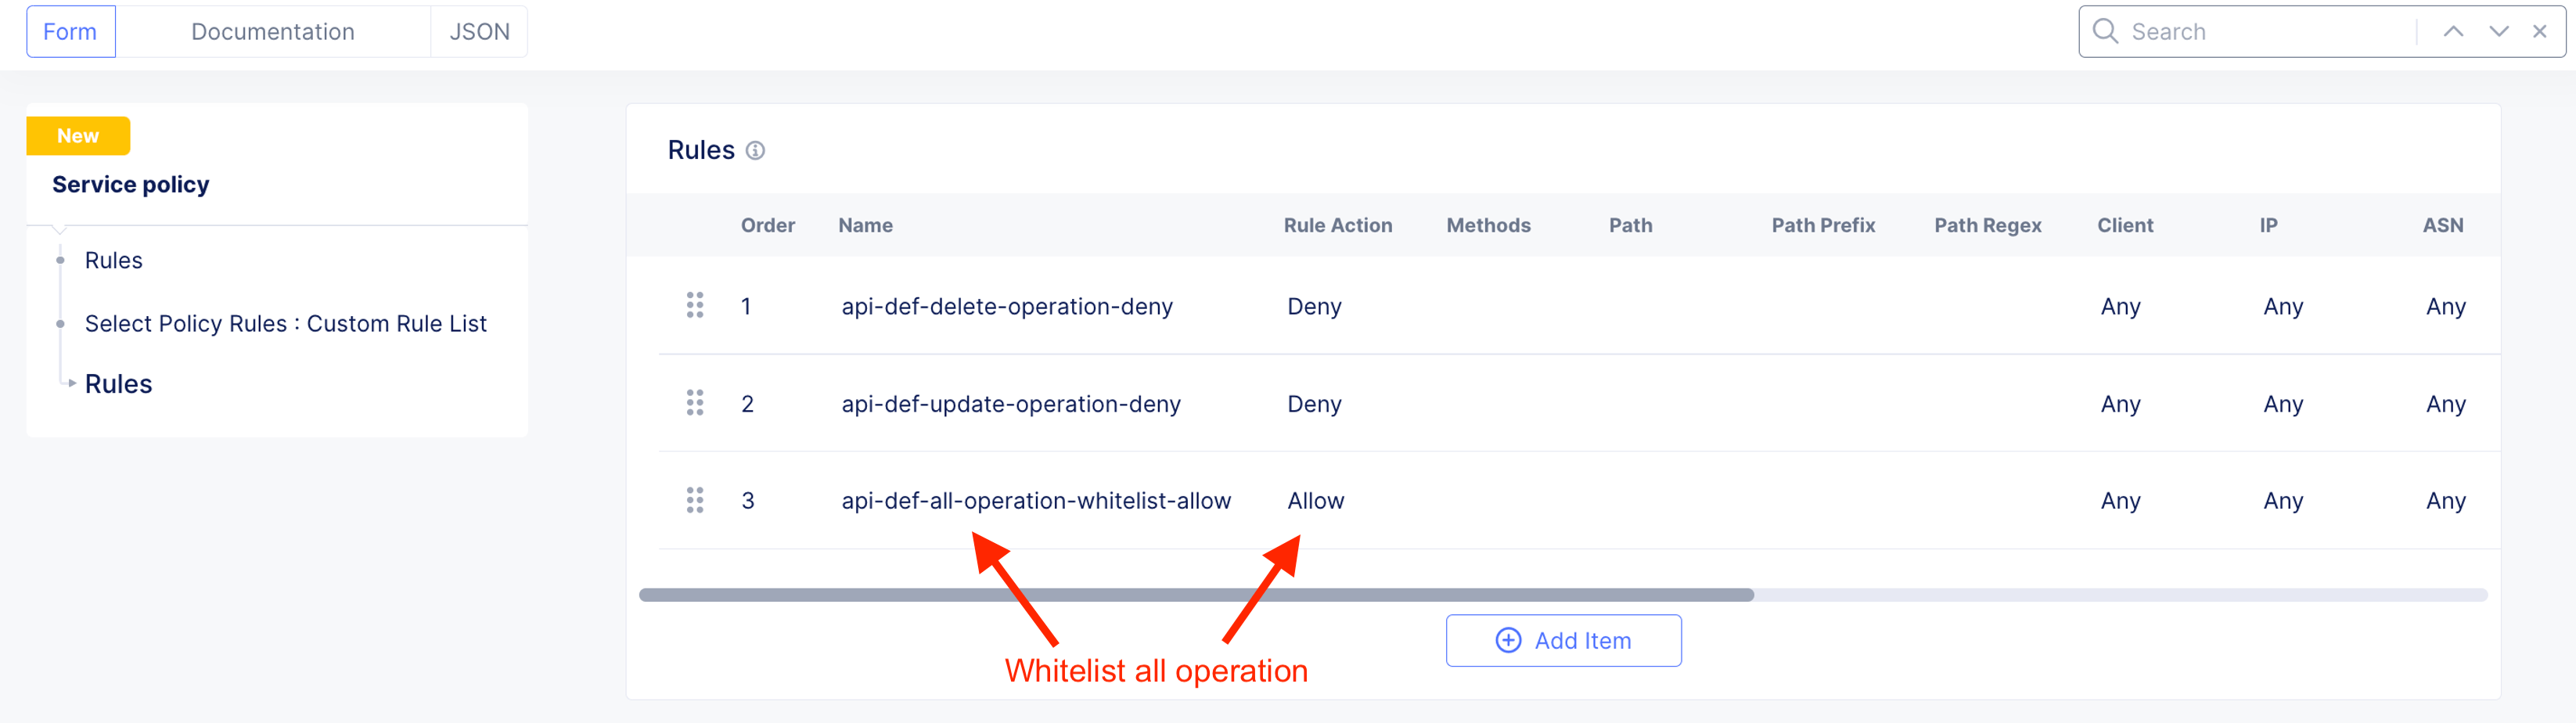Switch to the Form tab

click(x=70, y=31)
